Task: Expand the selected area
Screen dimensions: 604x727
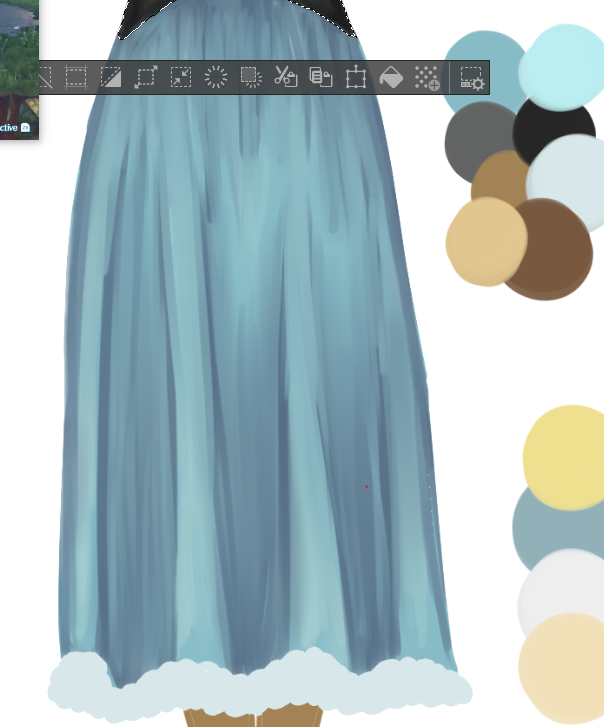Action: click(146, 77)
